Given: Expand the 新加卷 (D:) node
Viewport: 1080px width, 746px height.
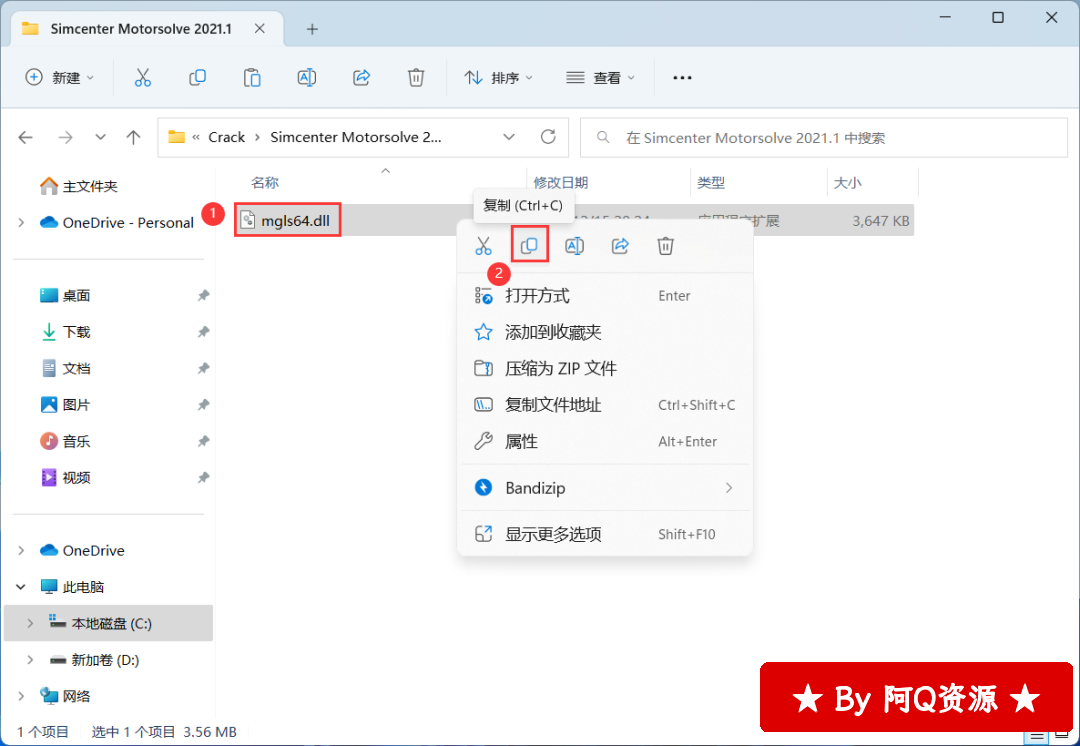Looking at the screenshot, I should click(x=30, y=660).
